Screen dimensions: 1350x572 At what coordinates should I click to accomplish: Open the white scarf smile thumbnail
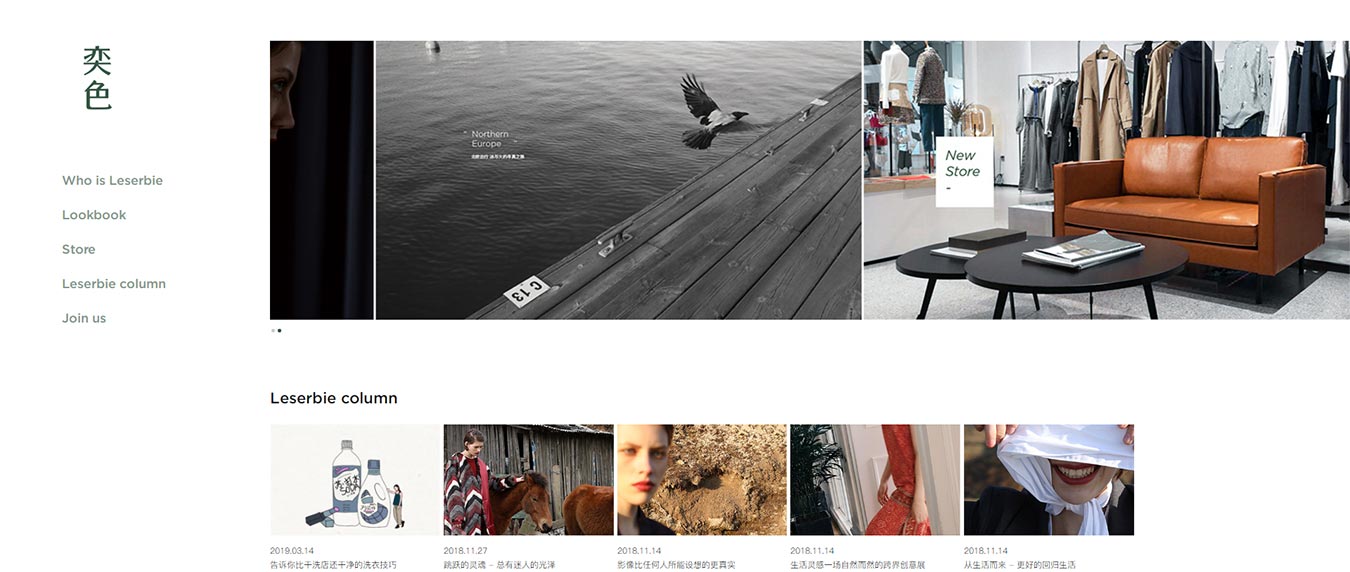pyautogui.click(x=1049, y=480)
